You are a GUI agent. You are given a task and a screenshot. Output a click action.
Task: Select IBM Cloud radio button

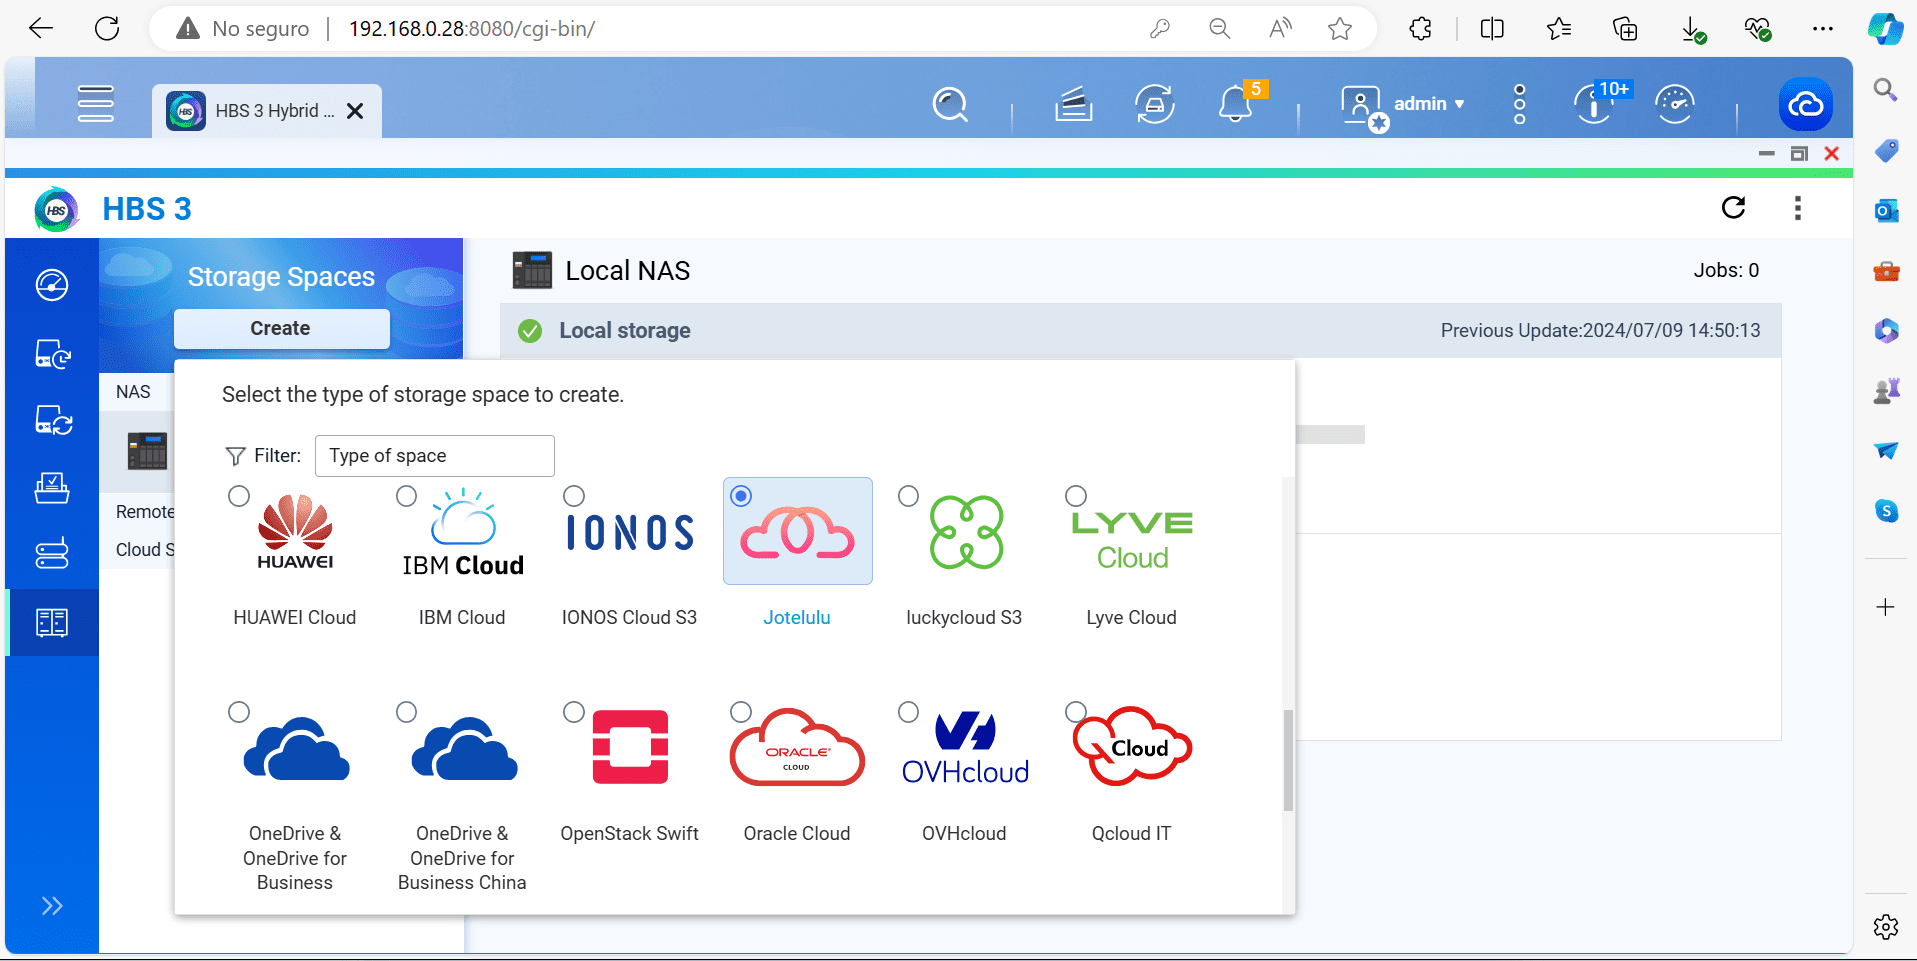406,496
